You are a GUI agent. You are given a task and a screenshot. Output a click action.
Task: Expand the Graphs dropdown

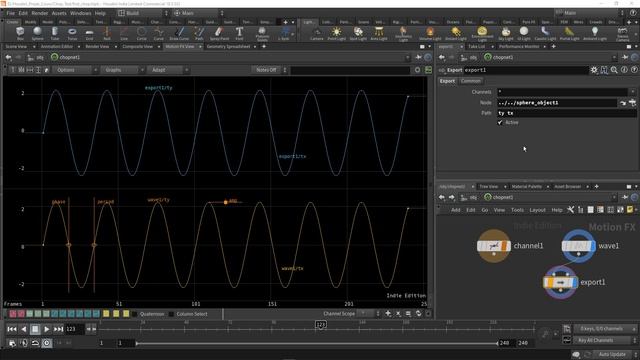123,70
